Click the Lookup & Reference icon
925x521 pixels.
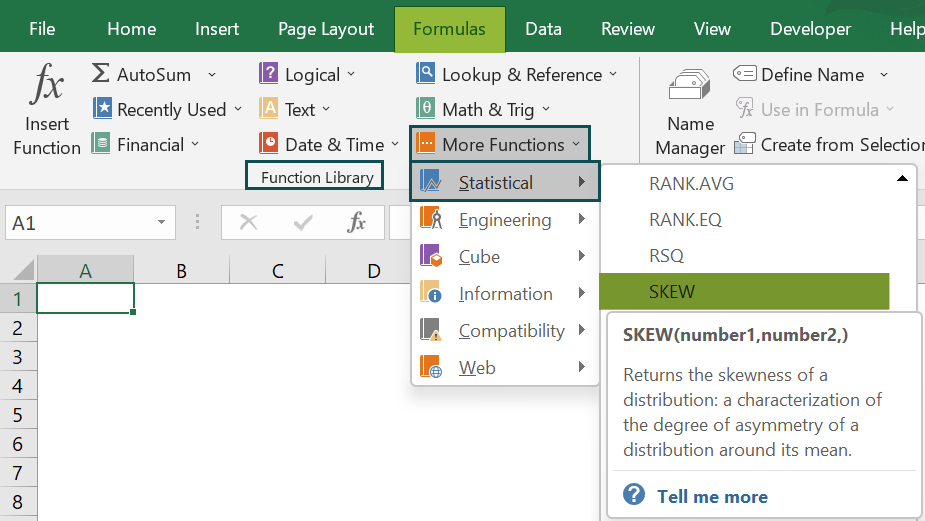[425, 74]
